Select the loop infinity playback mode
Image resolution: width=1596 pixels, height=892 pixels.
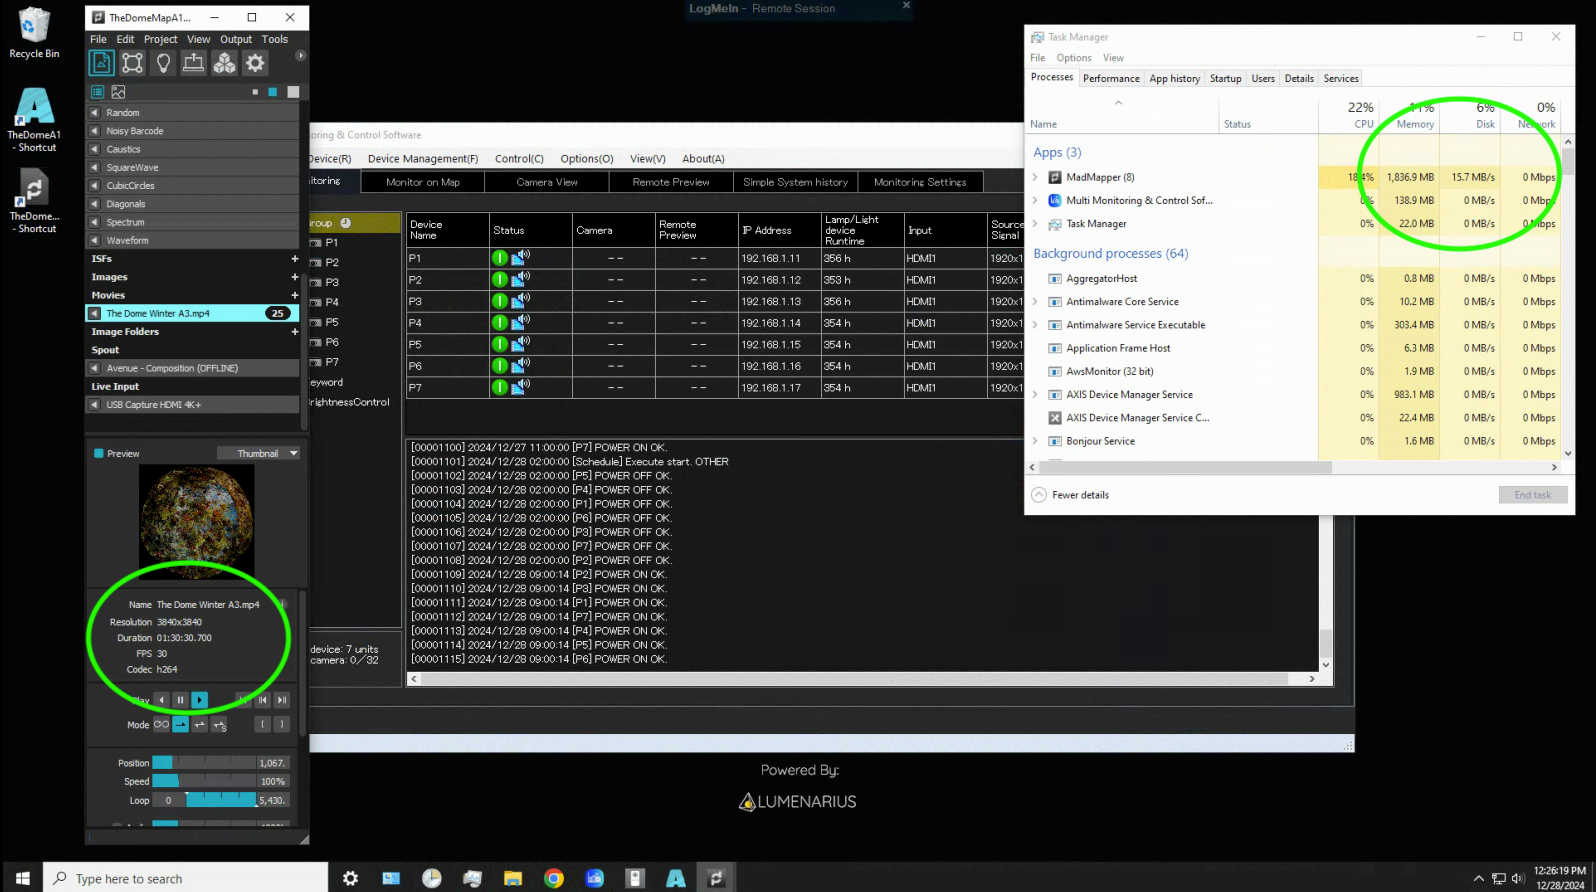(x=161, y=725)
